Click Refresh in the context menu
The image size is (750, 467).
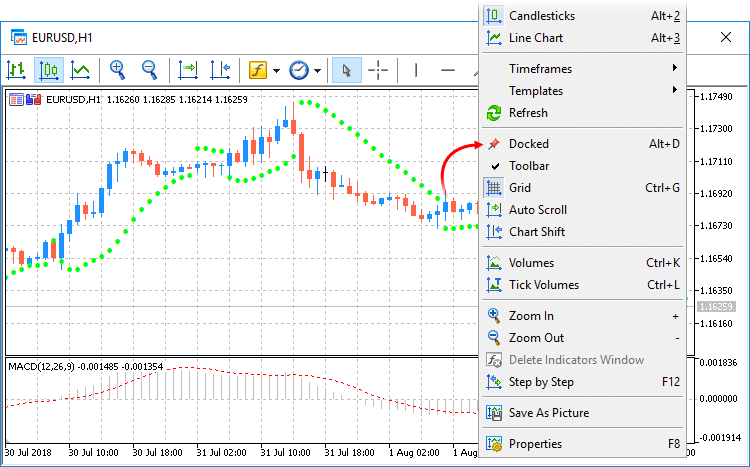point(583,113)
